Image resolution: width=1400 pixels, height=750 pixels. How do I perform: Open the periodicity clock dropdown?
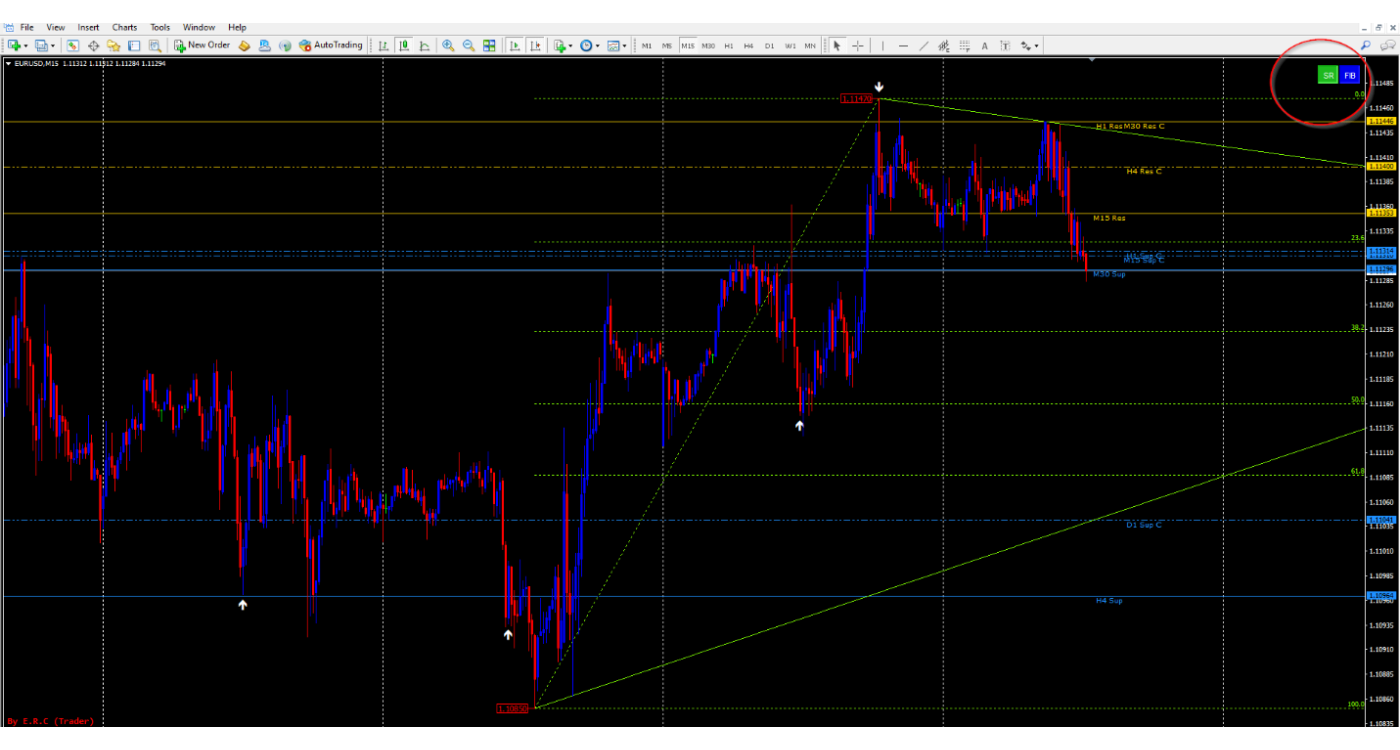[597, 45]
